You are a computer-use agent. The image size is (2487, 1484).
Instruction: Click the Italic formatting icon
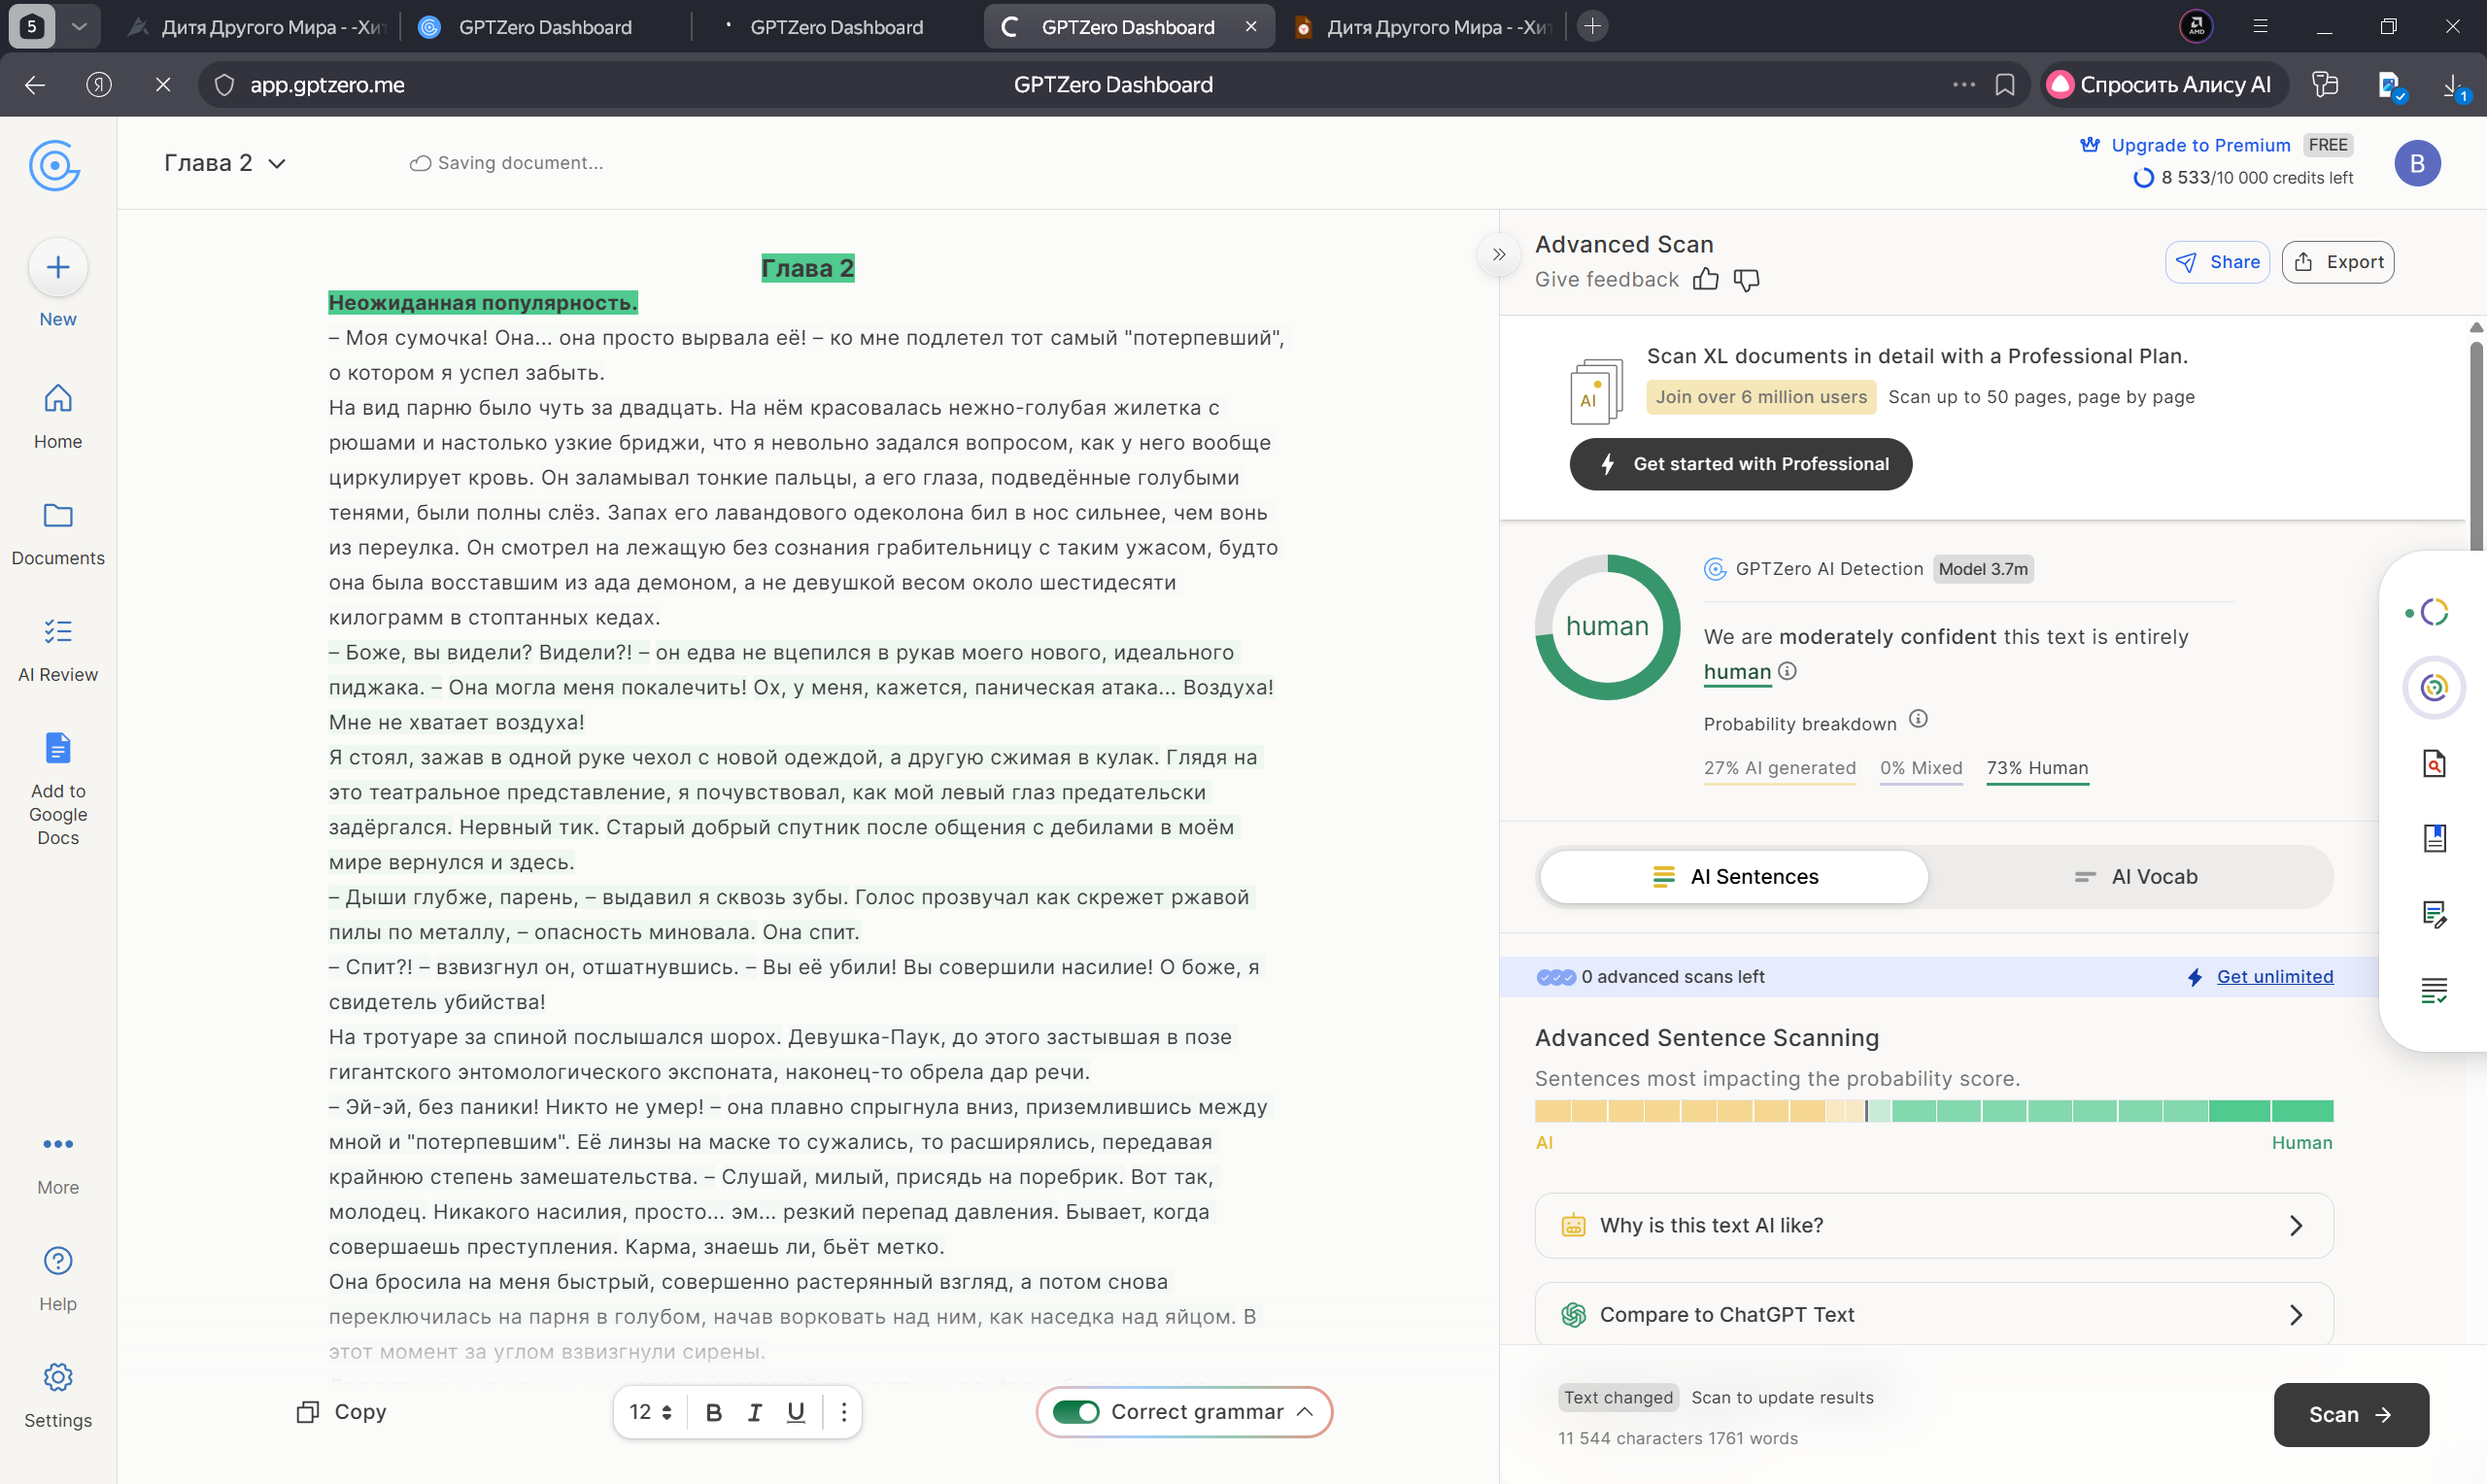click(x=754, y=1412)
